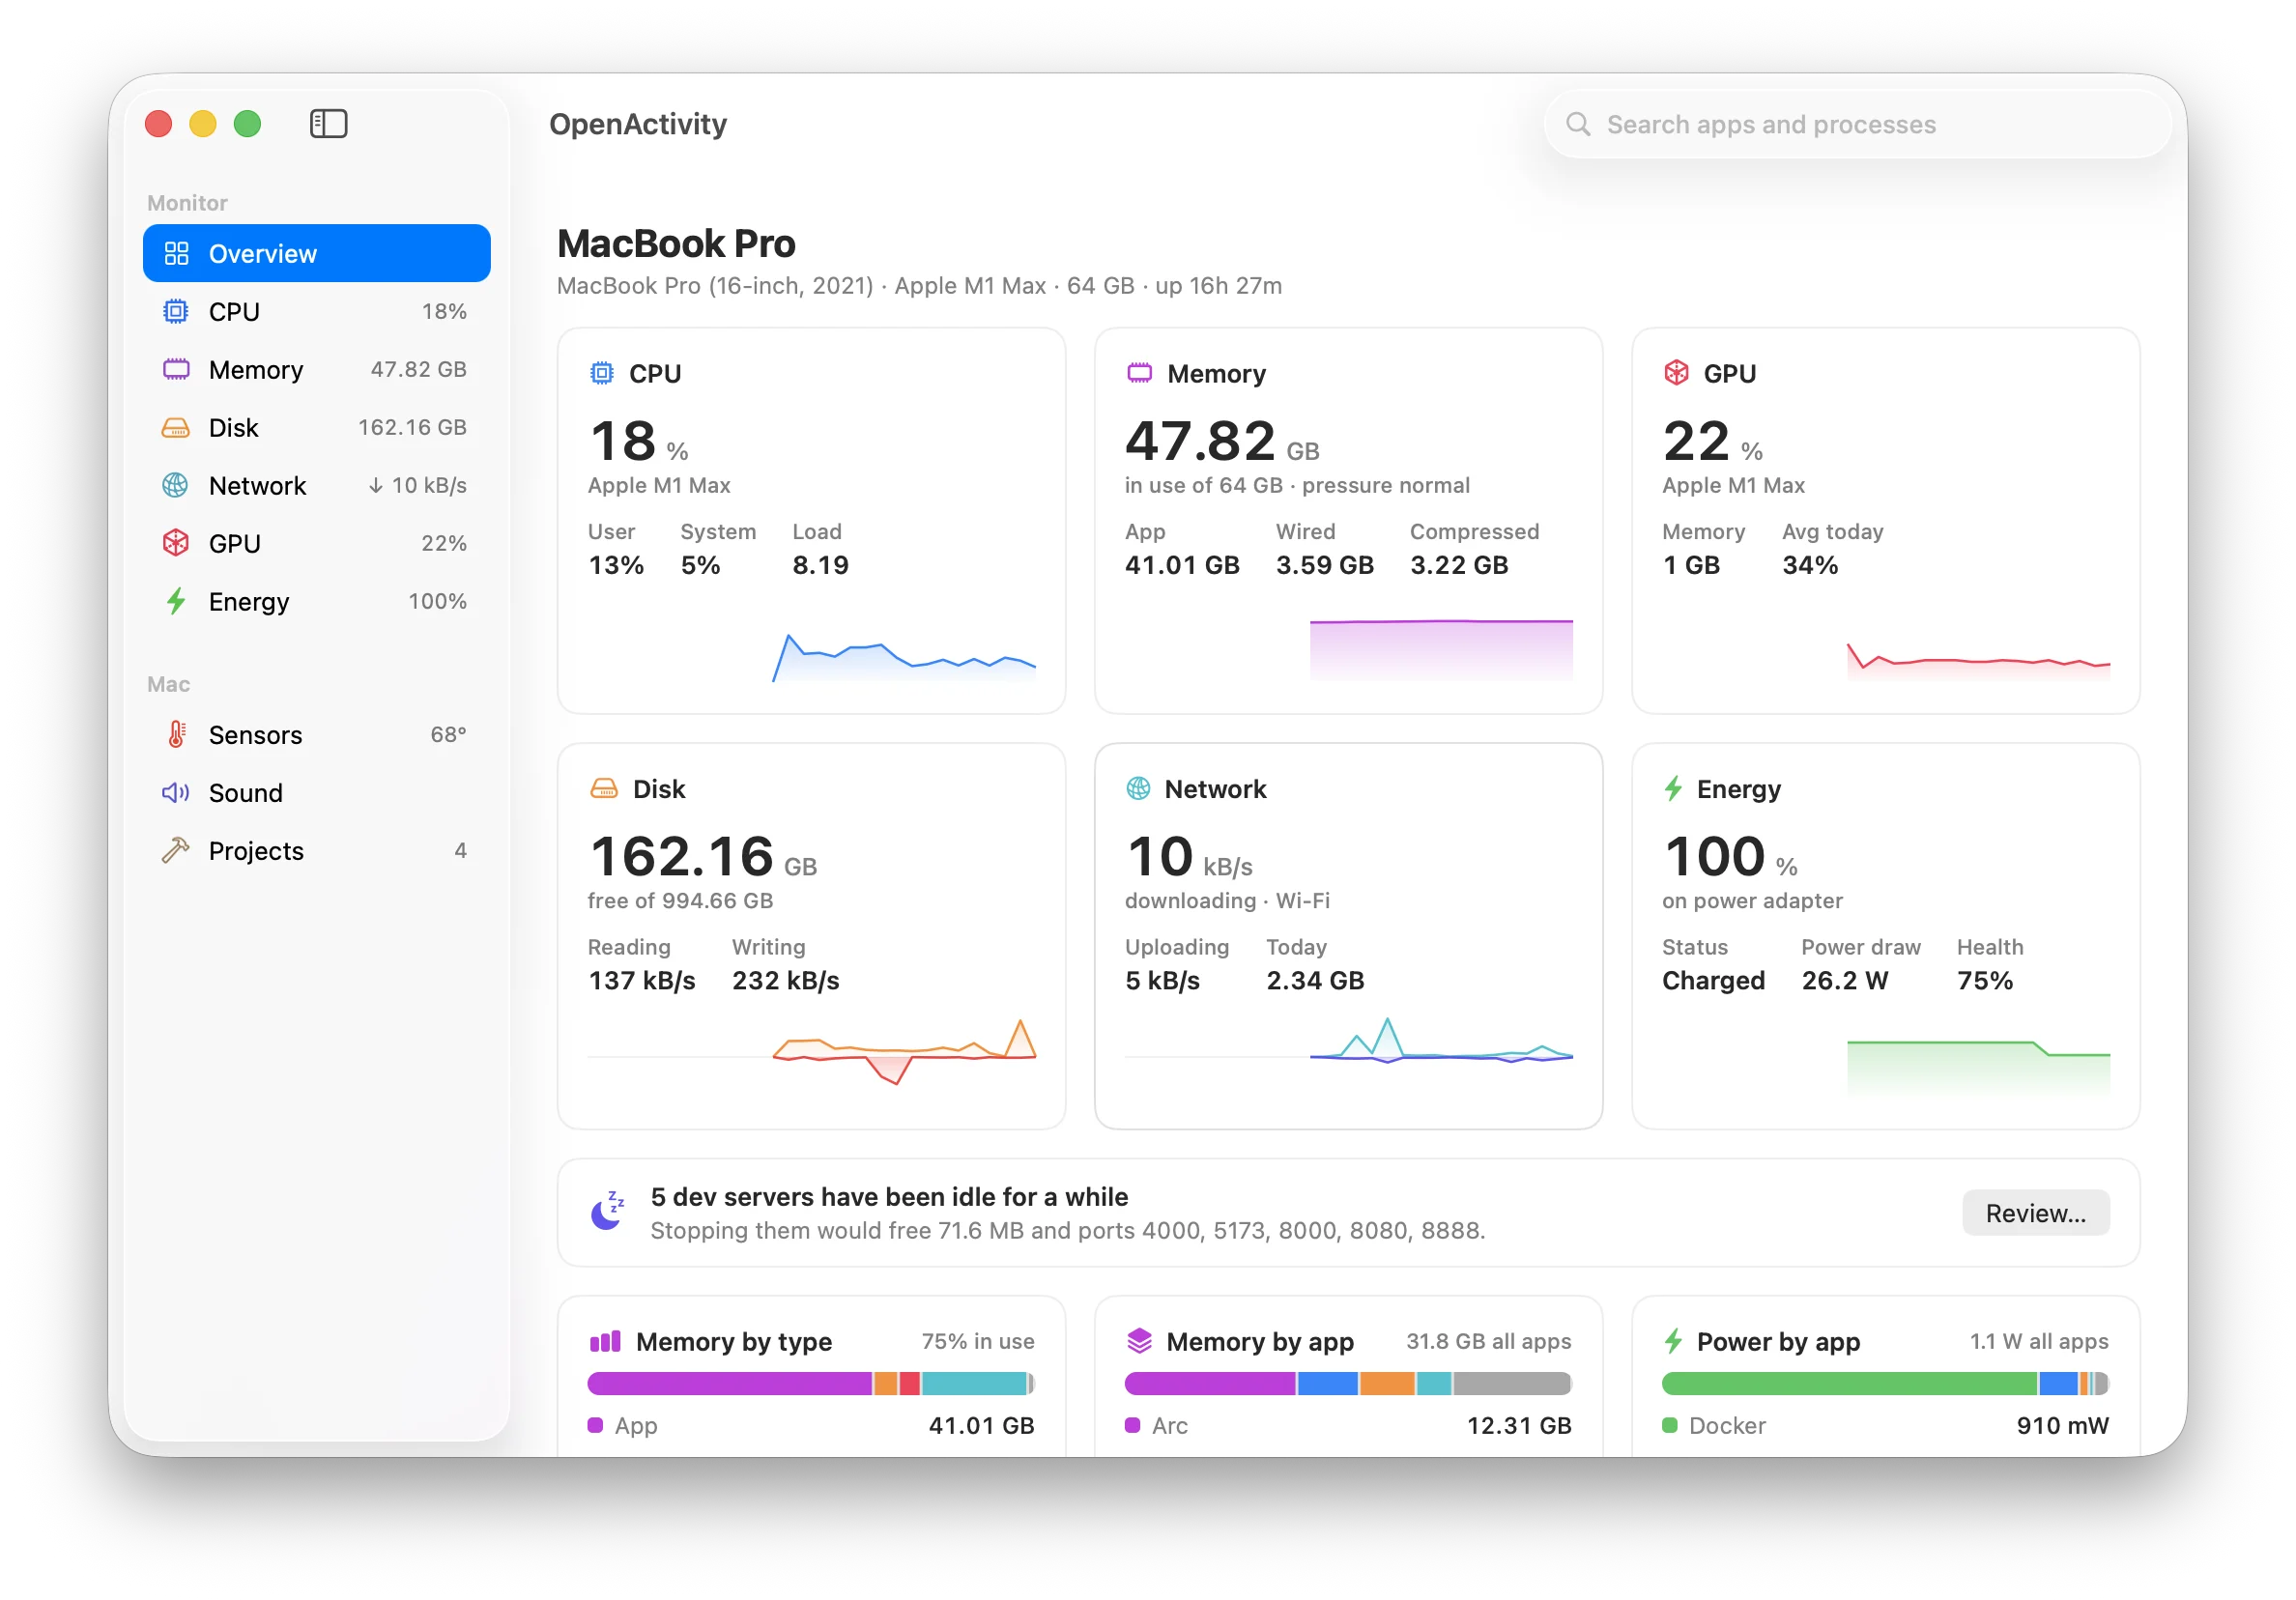
Task: Click the MacBook Pro heading
Action: pos(676,243)
